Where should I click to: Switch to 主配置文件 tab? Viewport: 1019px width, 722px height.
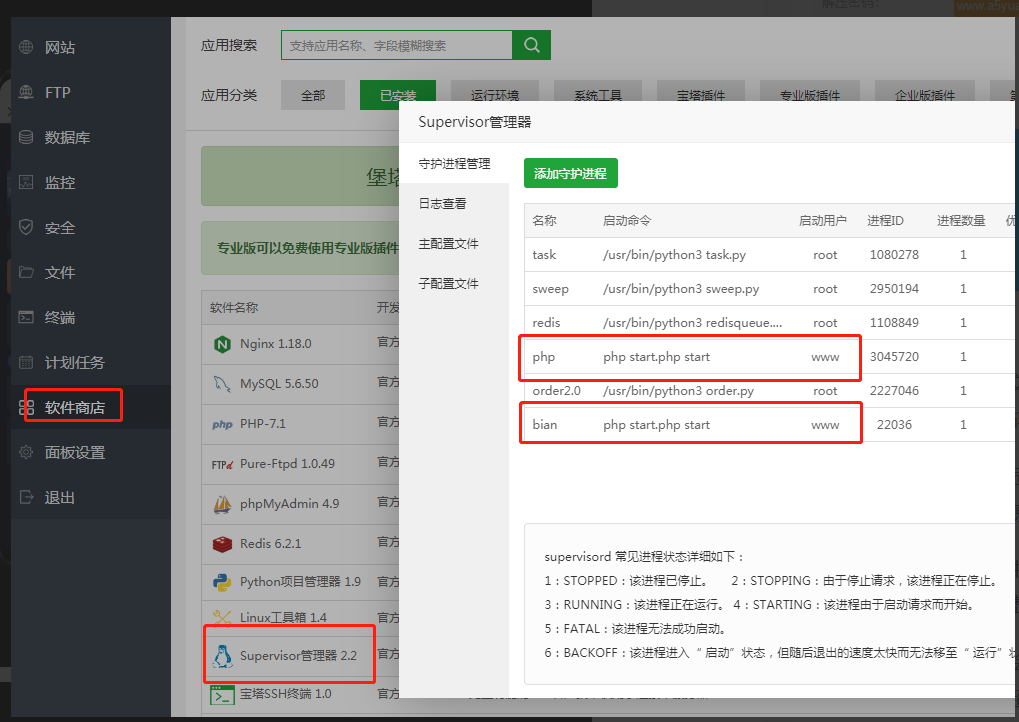pos(448,244)
